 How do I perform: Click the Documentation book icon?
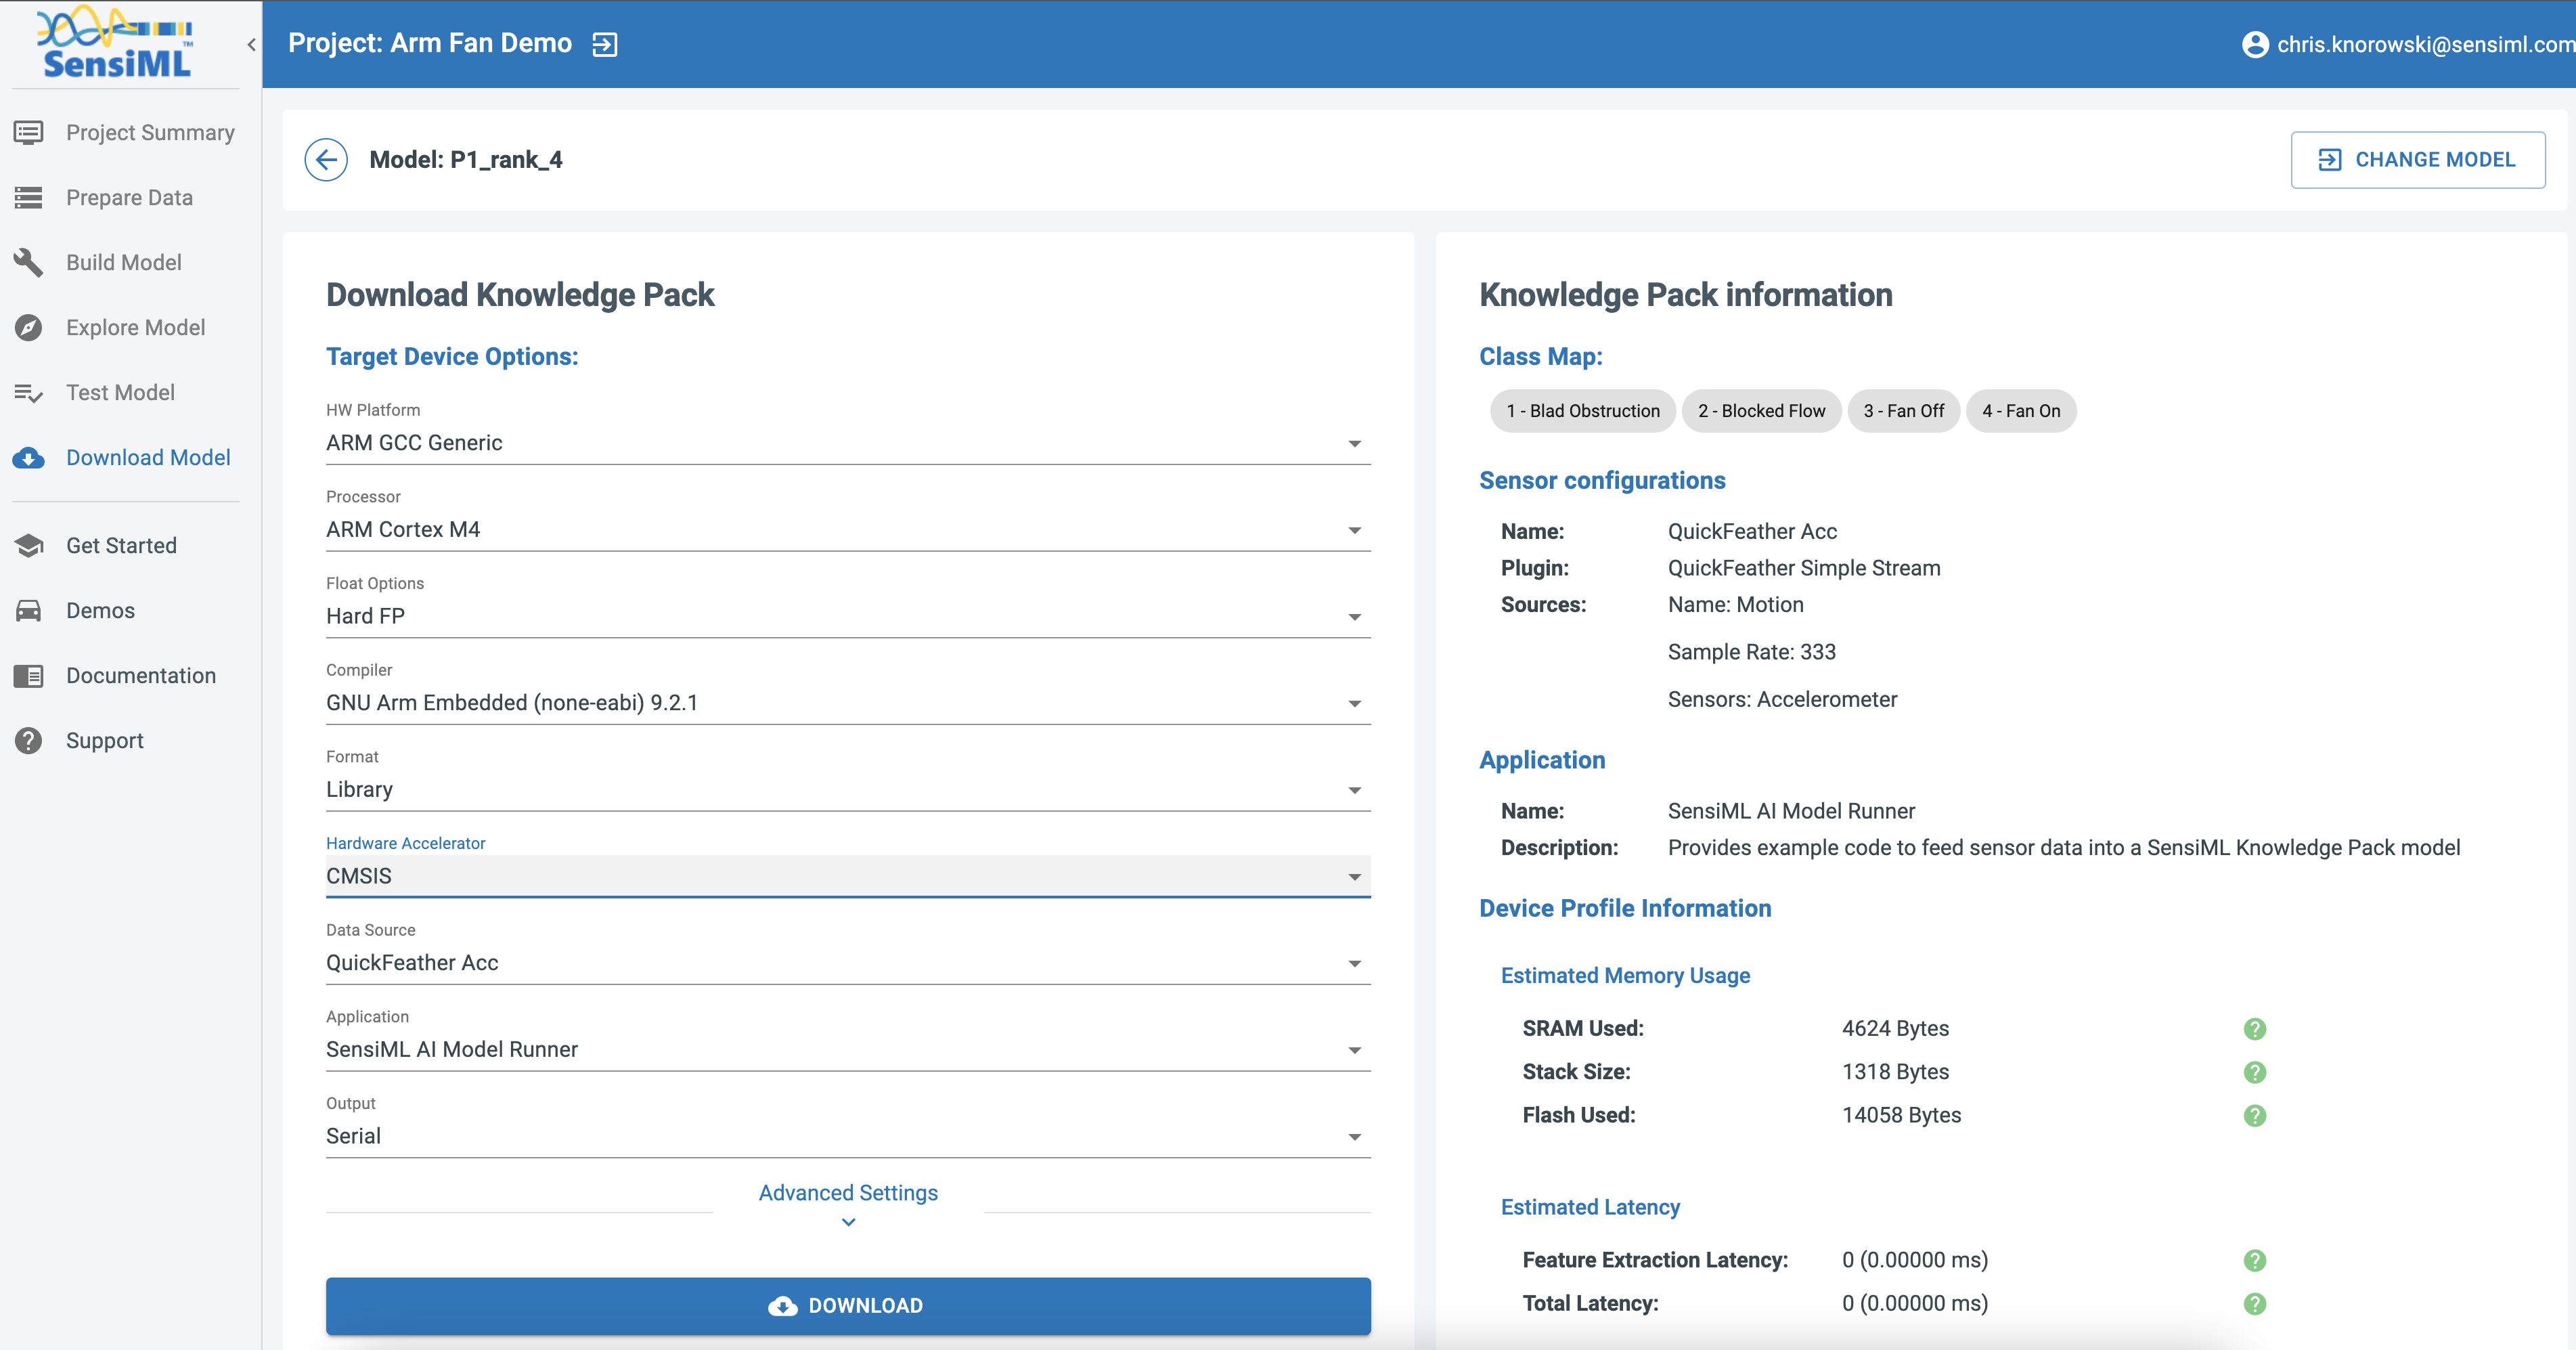click(28, 676)
